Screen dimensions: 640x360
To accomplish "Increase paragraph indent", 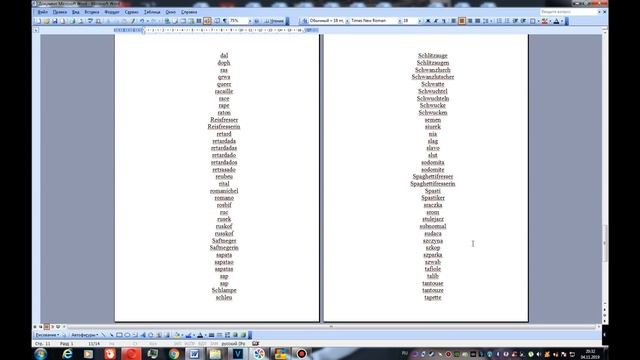I will pyautogui.click(x=524, y=21).
